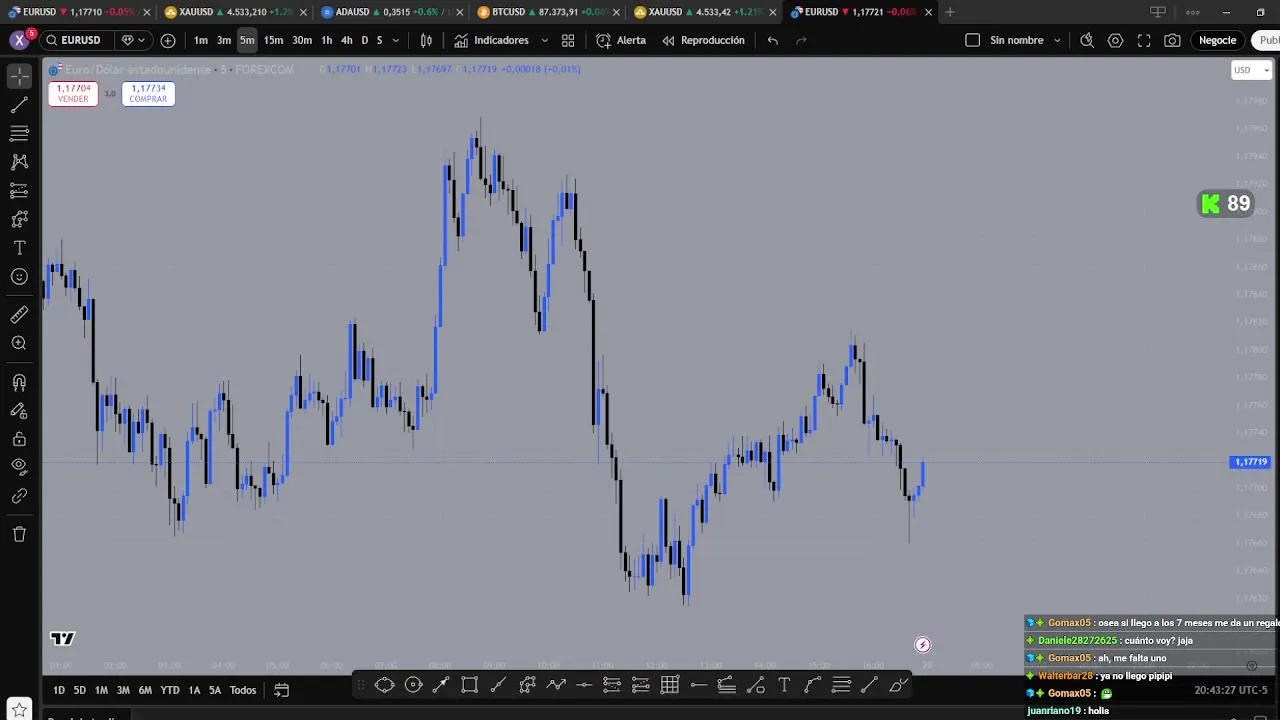Image resolution: width=1280 pixels, height=720 pixels.
Task: Expand the timeframe list chevron after S
Action: (x=396, y=40)
